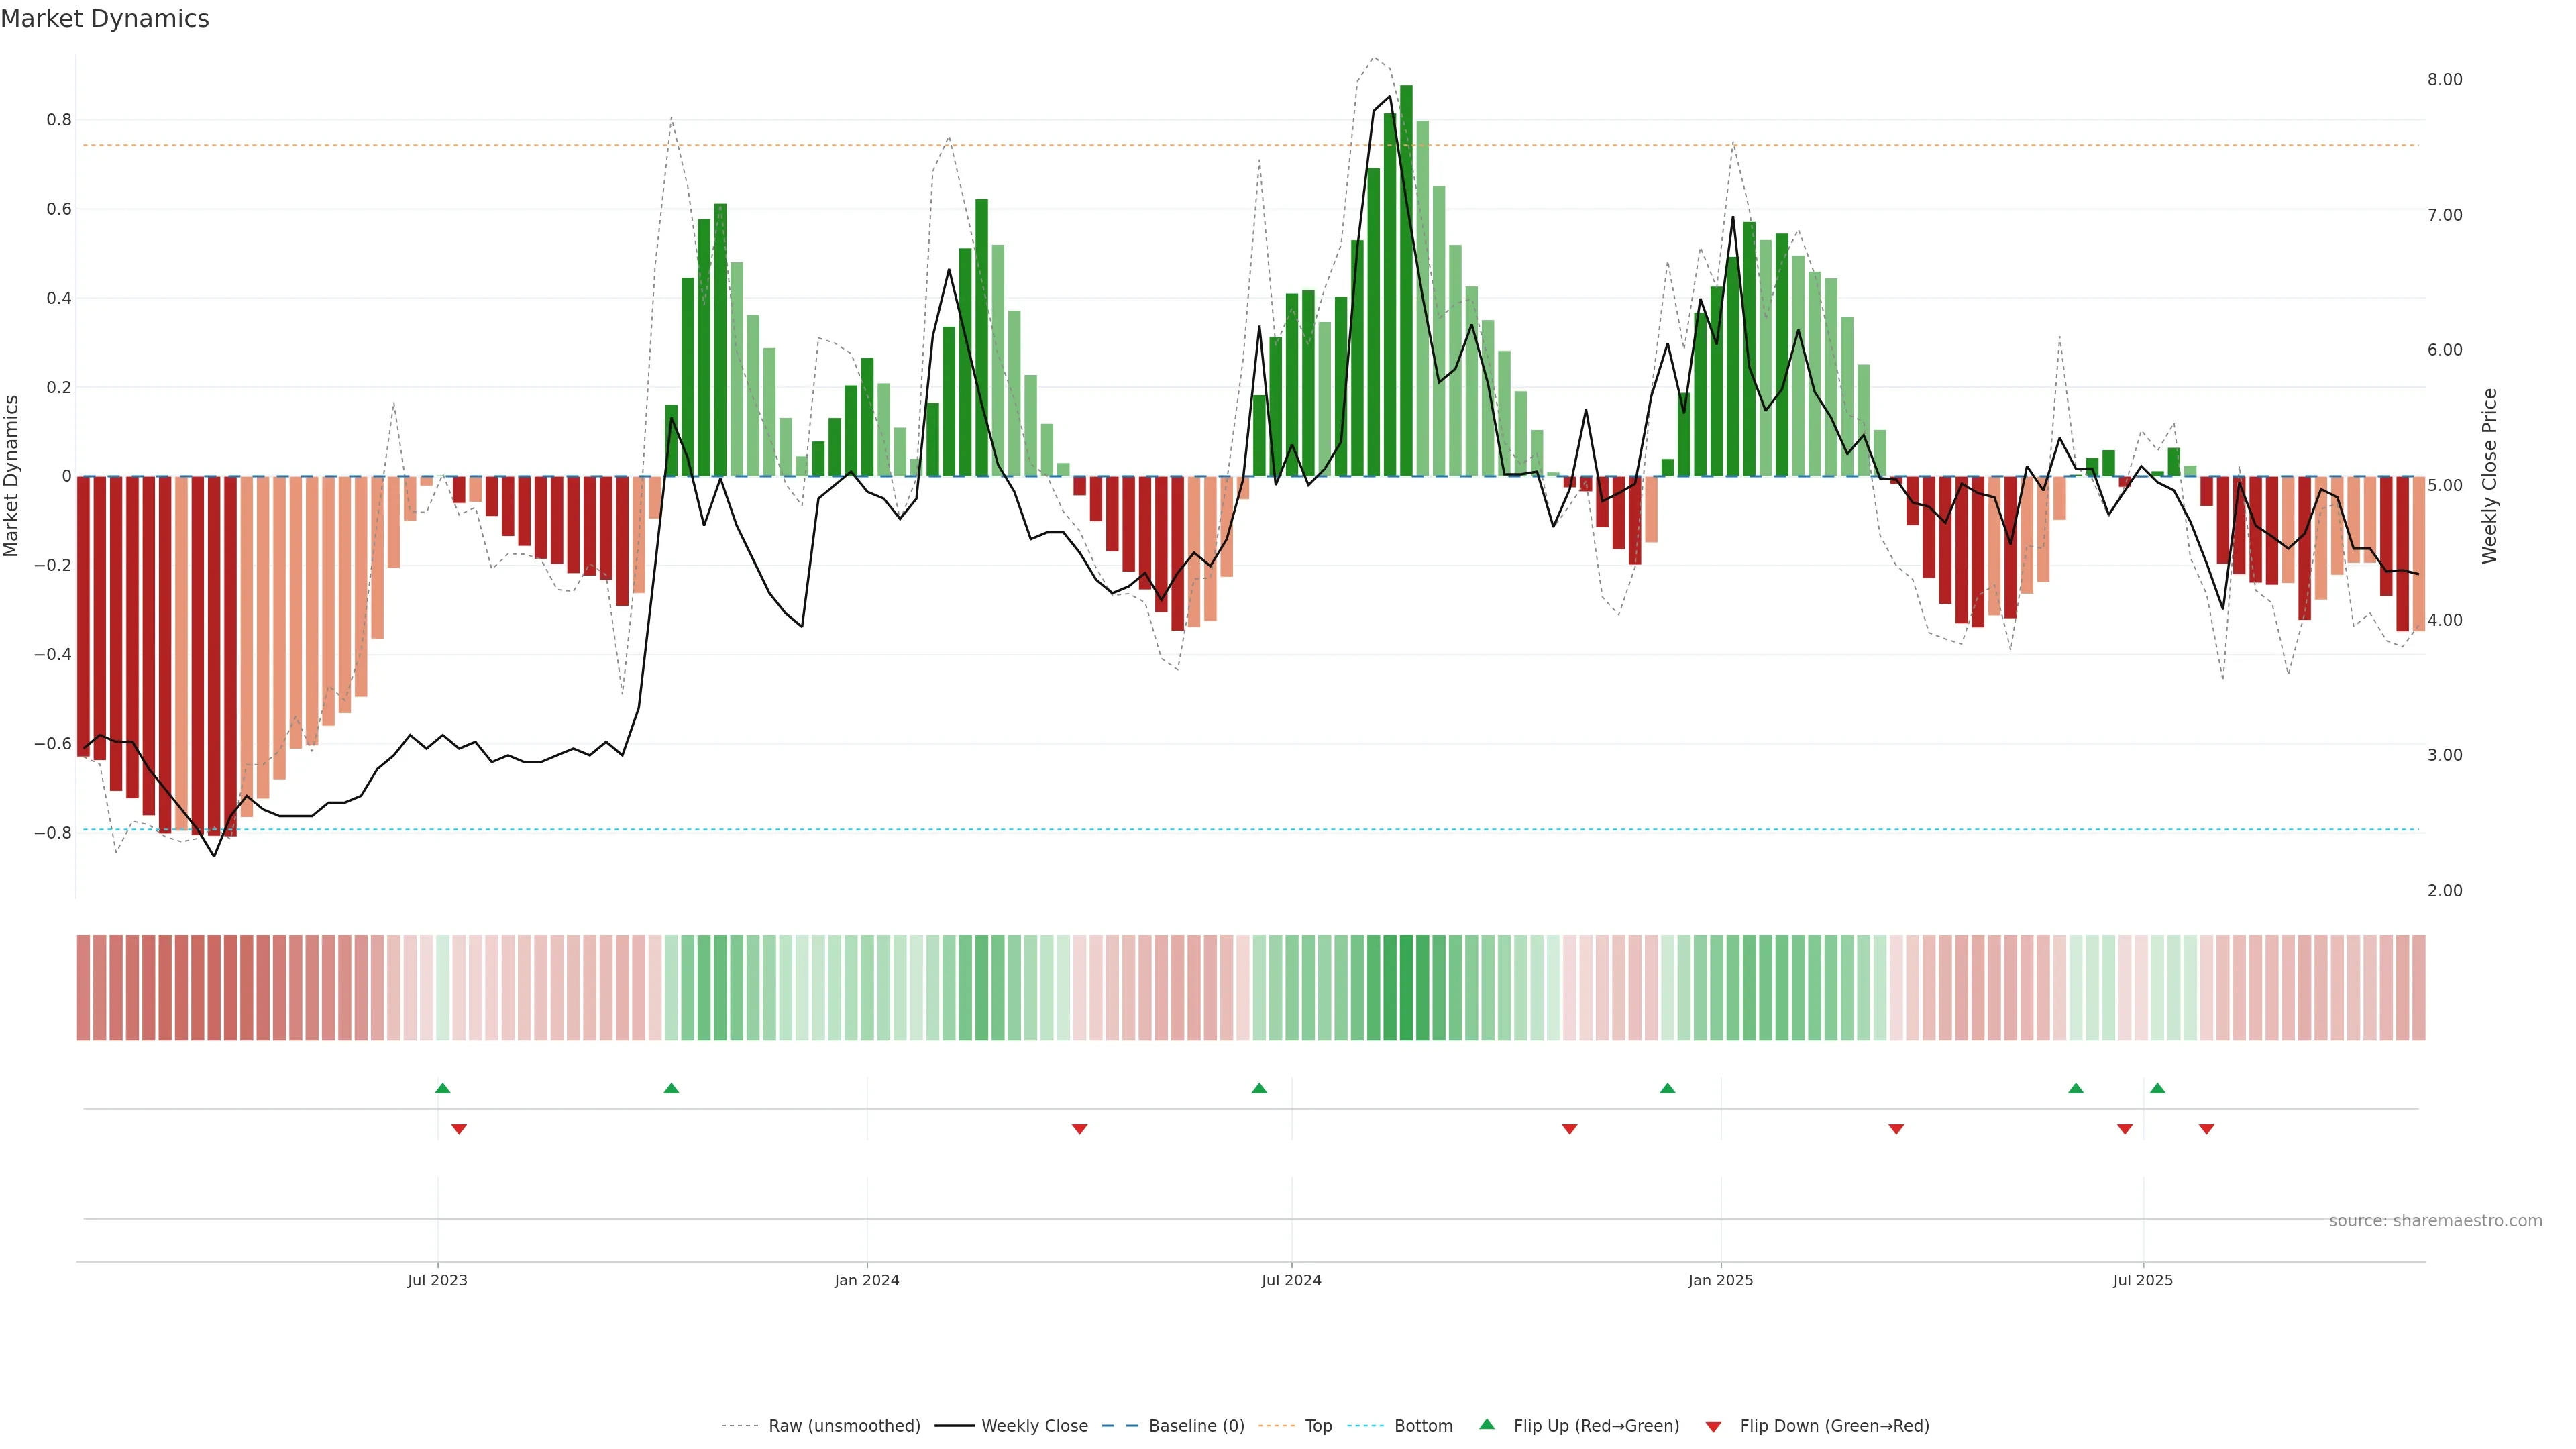Image resolution: width=2576 pixels, height=1449 pixels.
Task: Click first green flip-up marker near Jul 2023
Action: click(443, 1088)
